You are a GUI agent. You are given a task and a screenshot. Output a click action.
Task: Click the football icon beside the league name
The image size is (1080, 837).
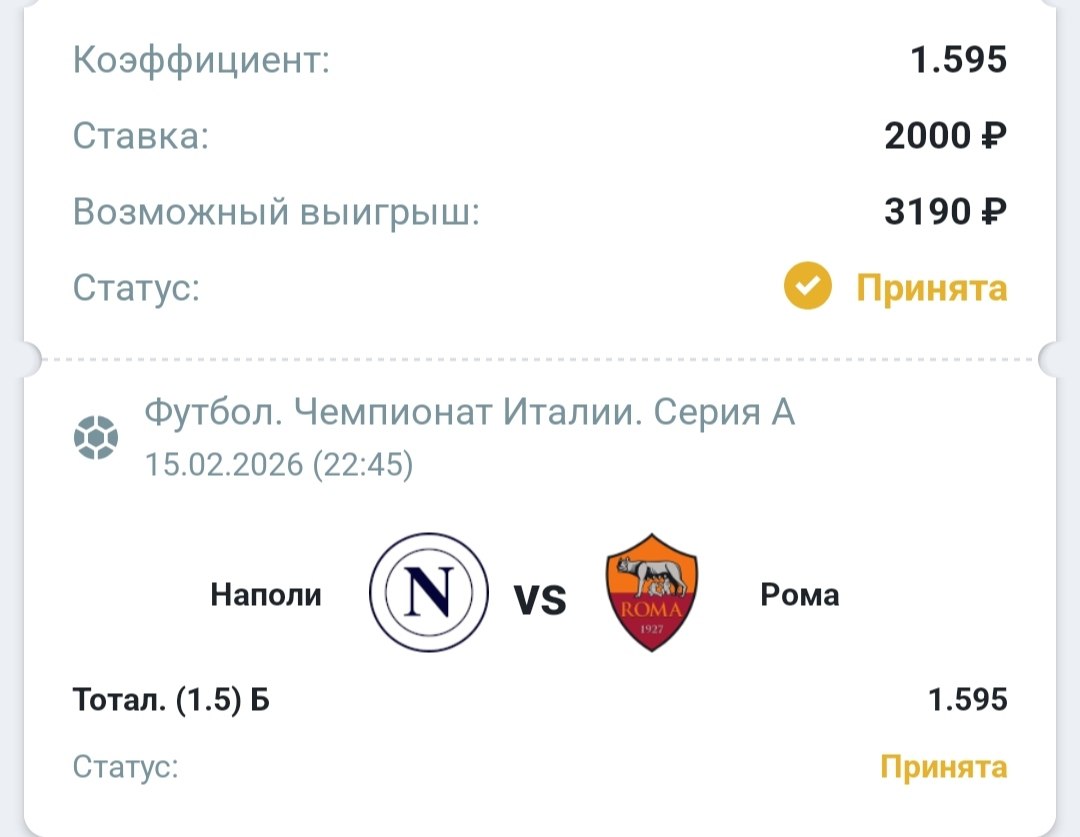pos(96,437)
